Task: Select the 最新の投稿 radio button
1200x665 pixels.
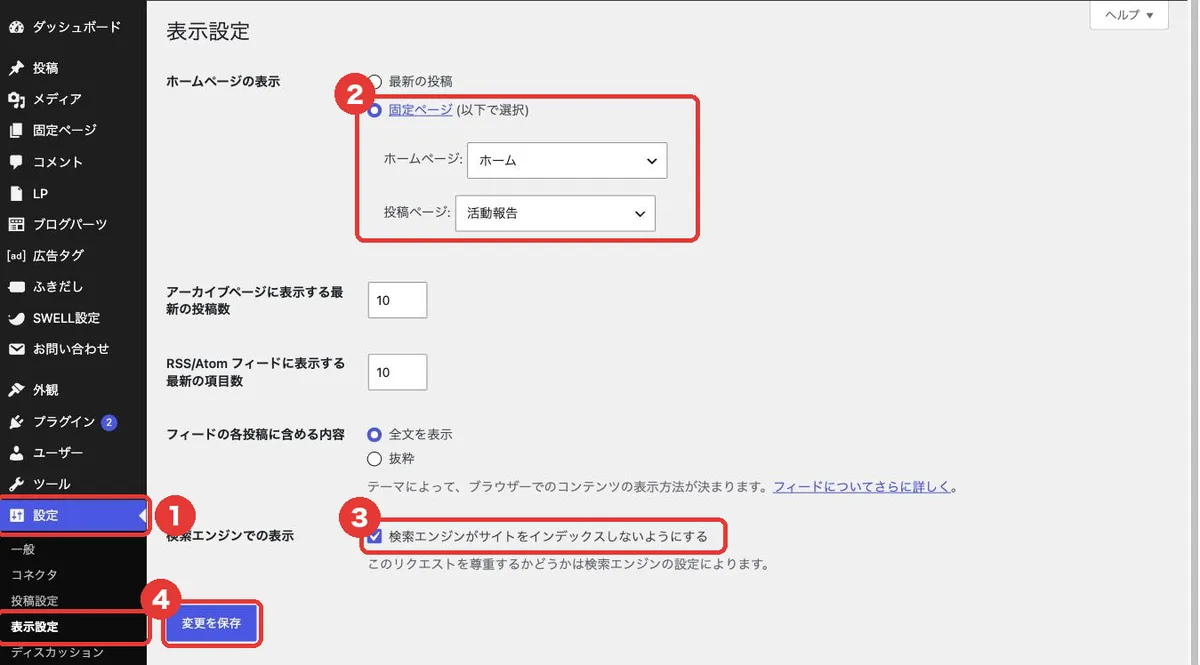Action: tap(375, 81)
